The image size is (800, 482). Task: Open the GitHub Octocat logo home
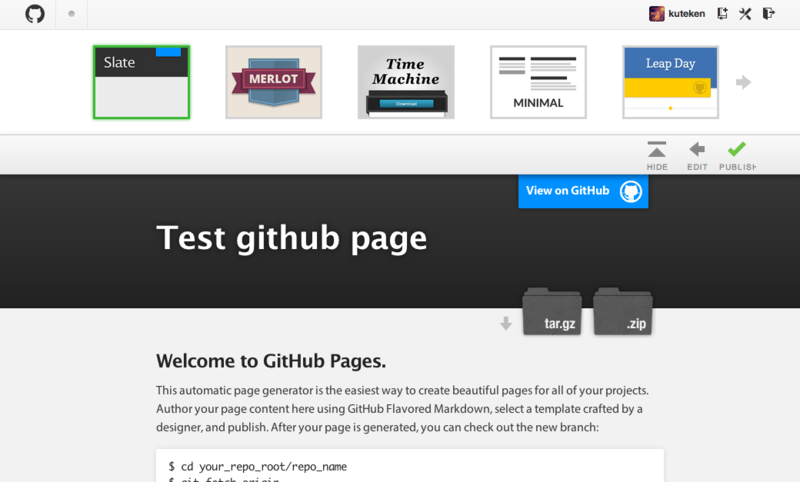[35, 14]
